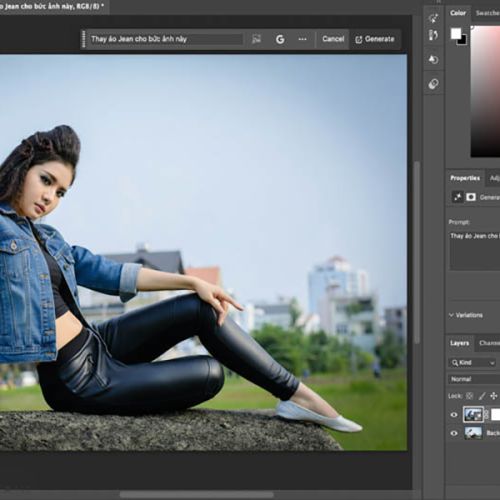Toggle lock position move icon
500x500 pixels.
click(x=494, y=396)
